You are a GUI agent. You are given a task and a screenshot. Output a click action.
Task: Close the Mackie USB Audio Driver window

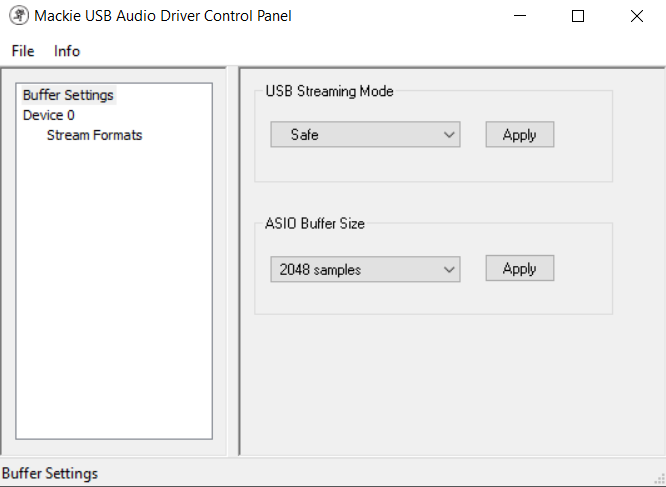click(x=637, y=16)
